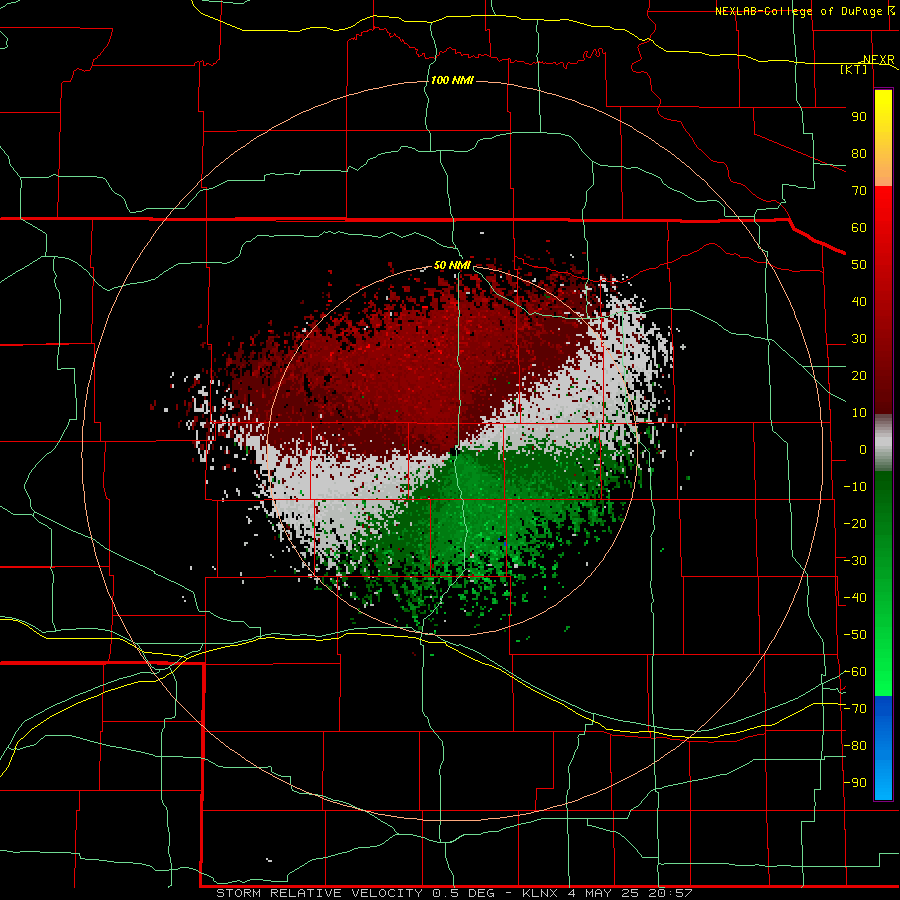Image resolution: width=900 pixels, height=900 pixels.
Task: Click the '50' label on color scale
Action: coord(859,265)
